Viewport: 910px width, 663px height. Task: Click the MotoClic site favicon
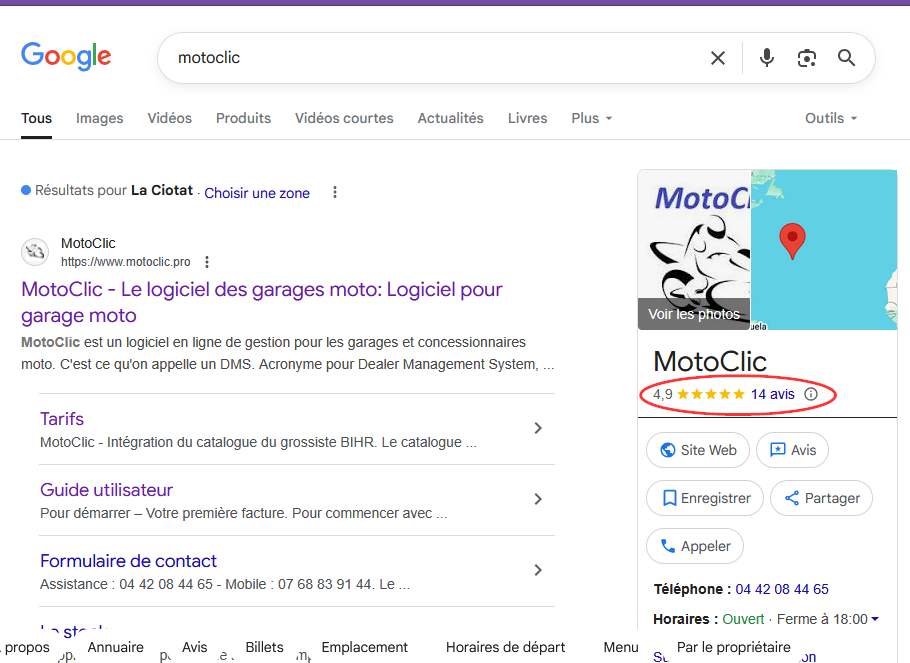click(x=35, y=252)
